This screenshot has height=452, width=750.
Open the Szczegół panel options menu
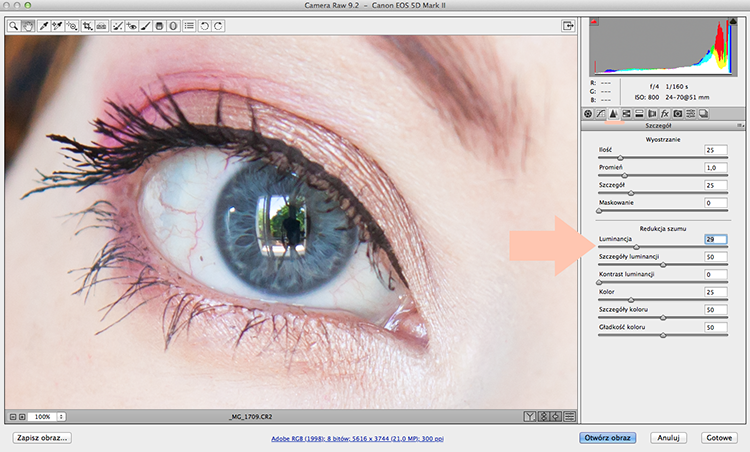pyautogui.click(x=740, y=125)
